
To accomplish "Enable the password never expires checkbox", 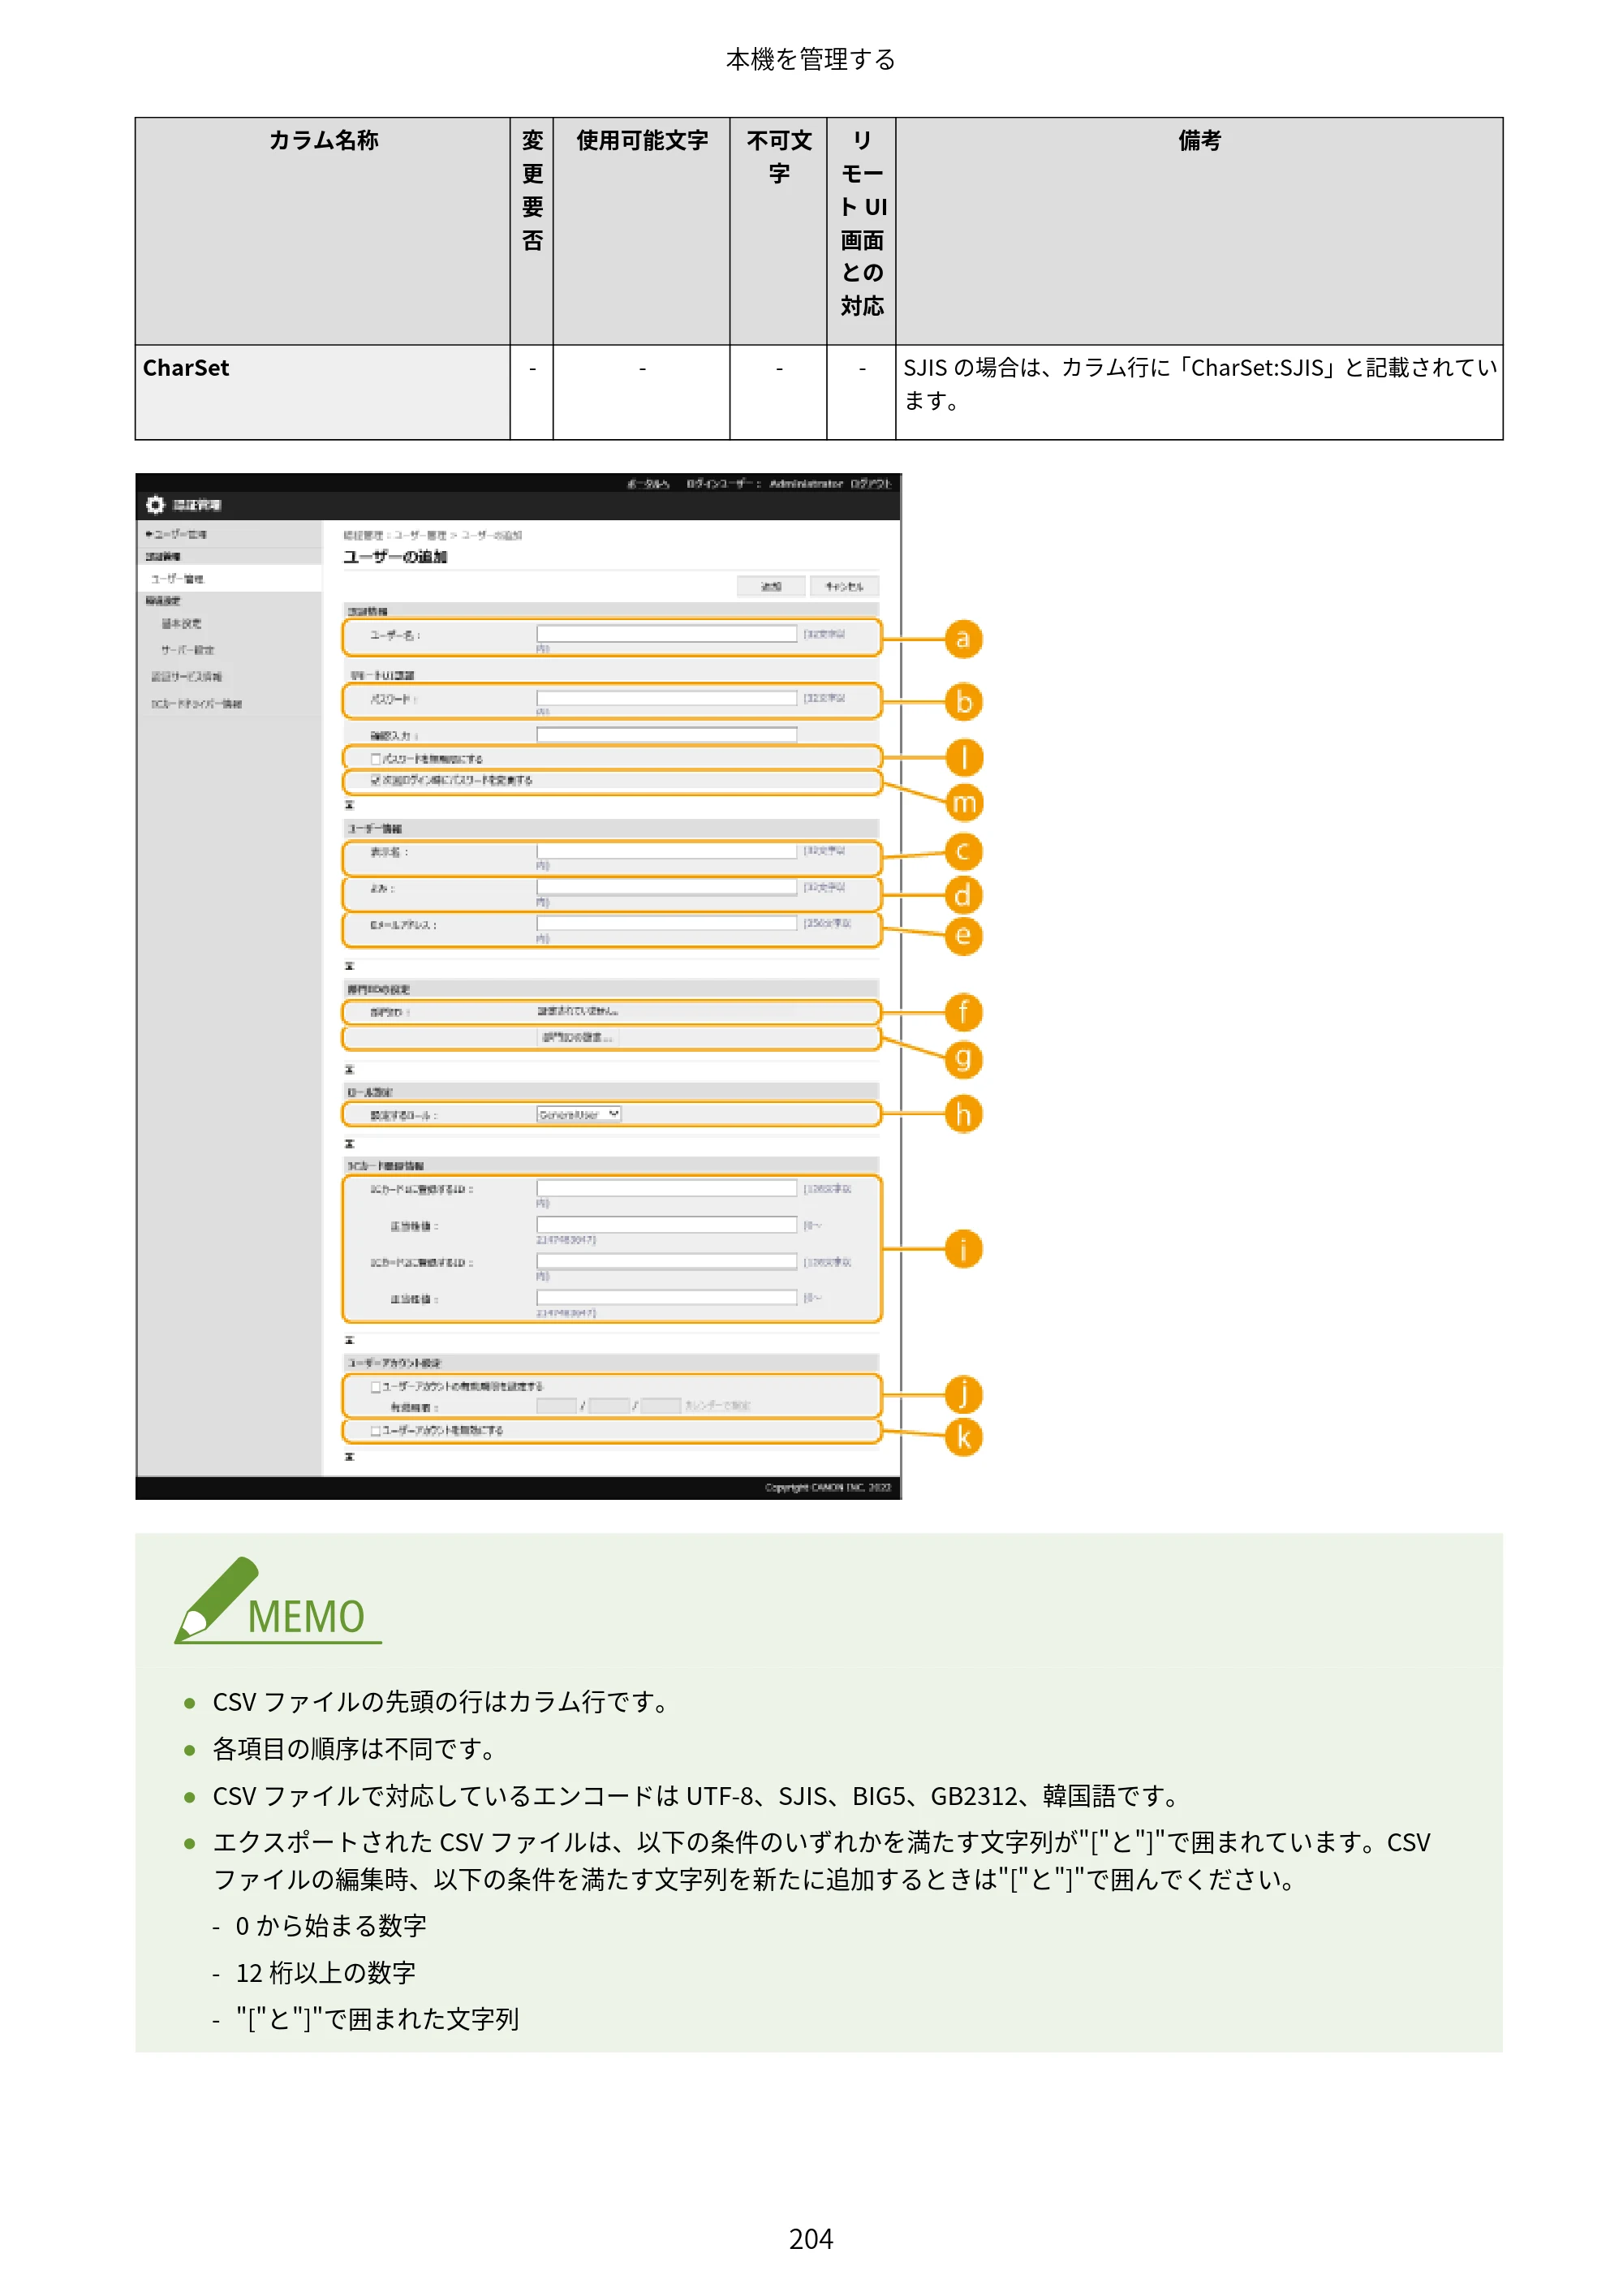I will [x=376, y=759].
